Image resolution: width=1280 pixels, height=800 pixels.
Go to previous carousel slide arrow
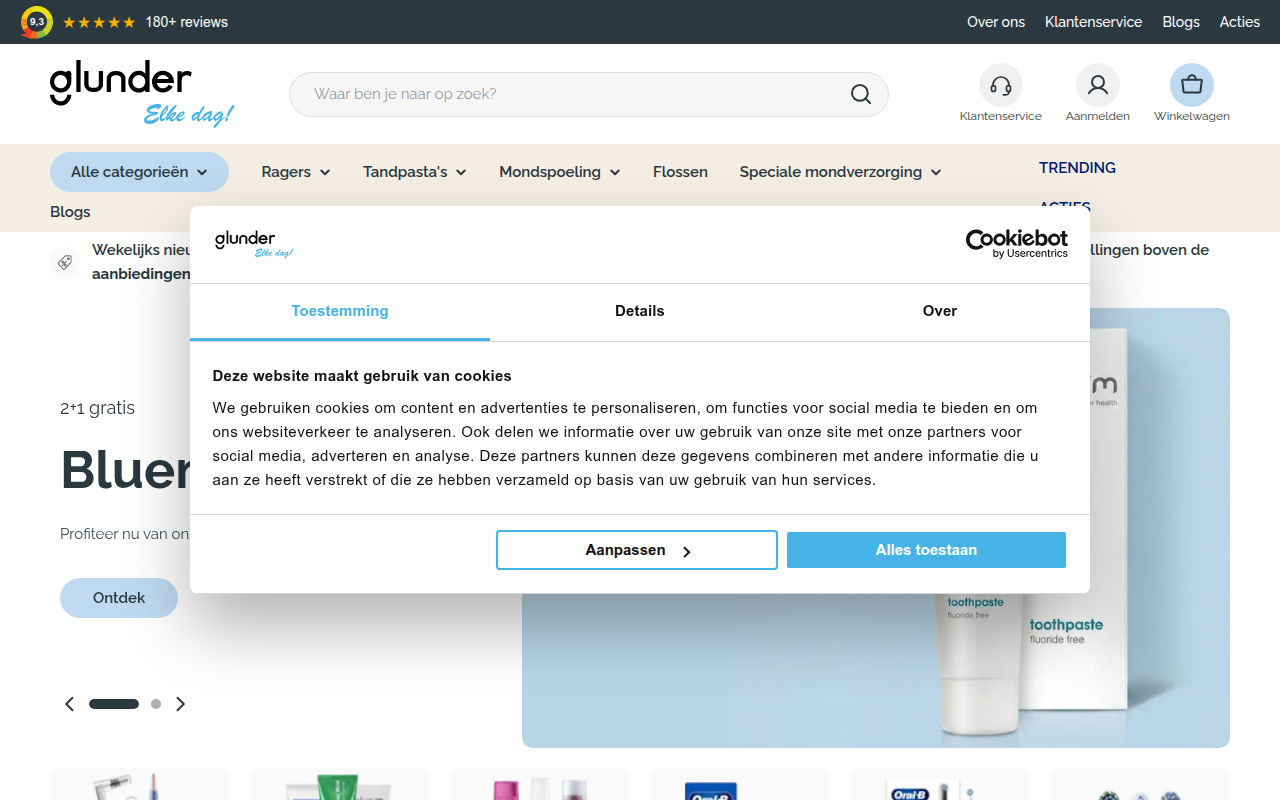pos(69,704)
